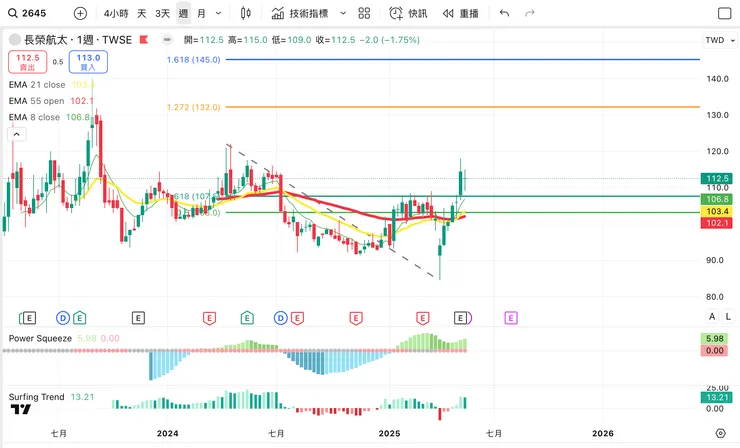Select the 4小時 timeframe

tap(116, 13)
